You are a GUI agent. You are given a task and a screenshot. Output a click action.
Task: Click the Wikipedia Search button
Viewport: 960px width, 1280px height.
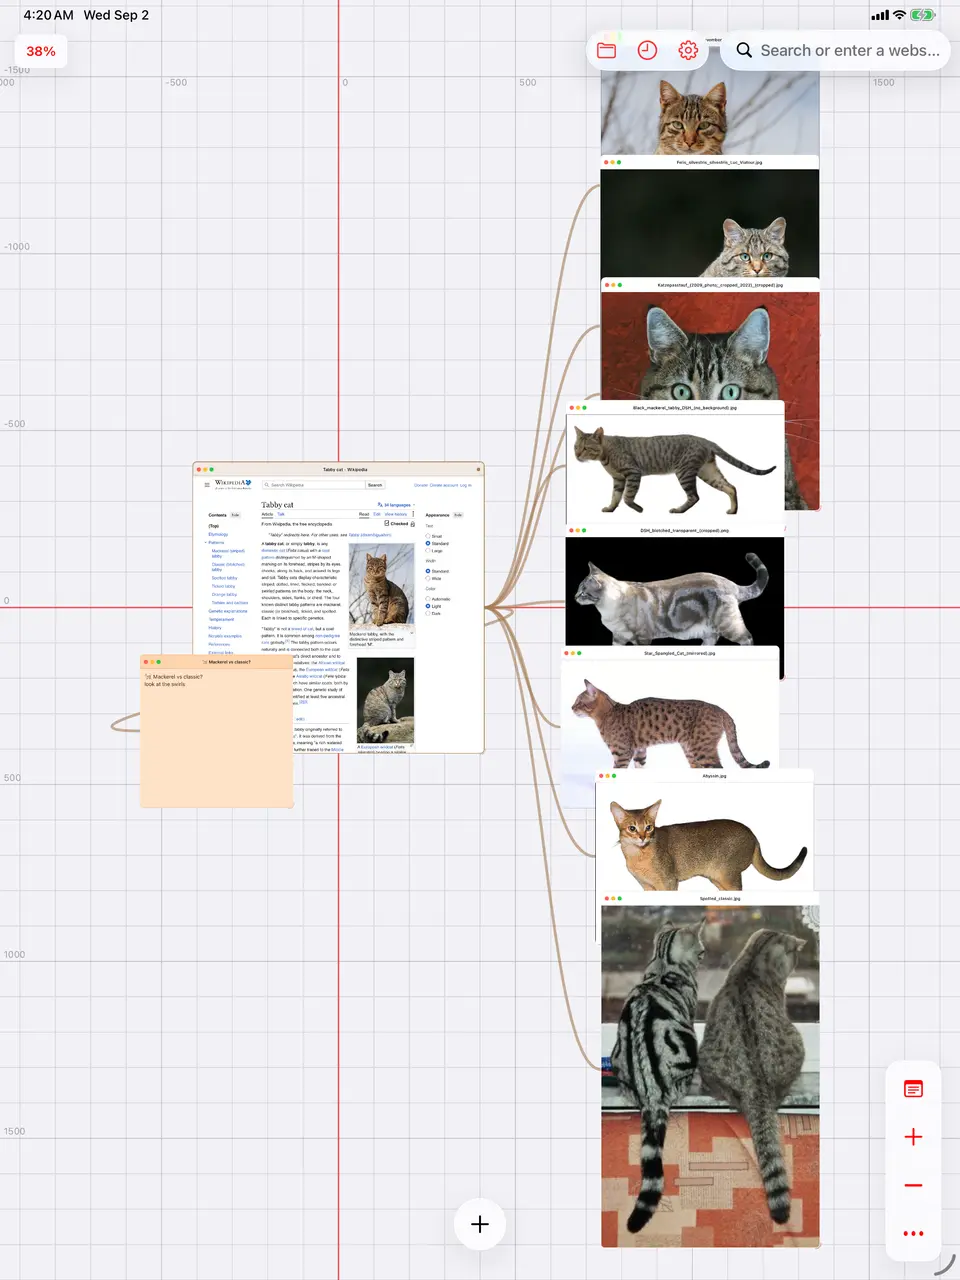pyautogui.click(x=375, y=485)
